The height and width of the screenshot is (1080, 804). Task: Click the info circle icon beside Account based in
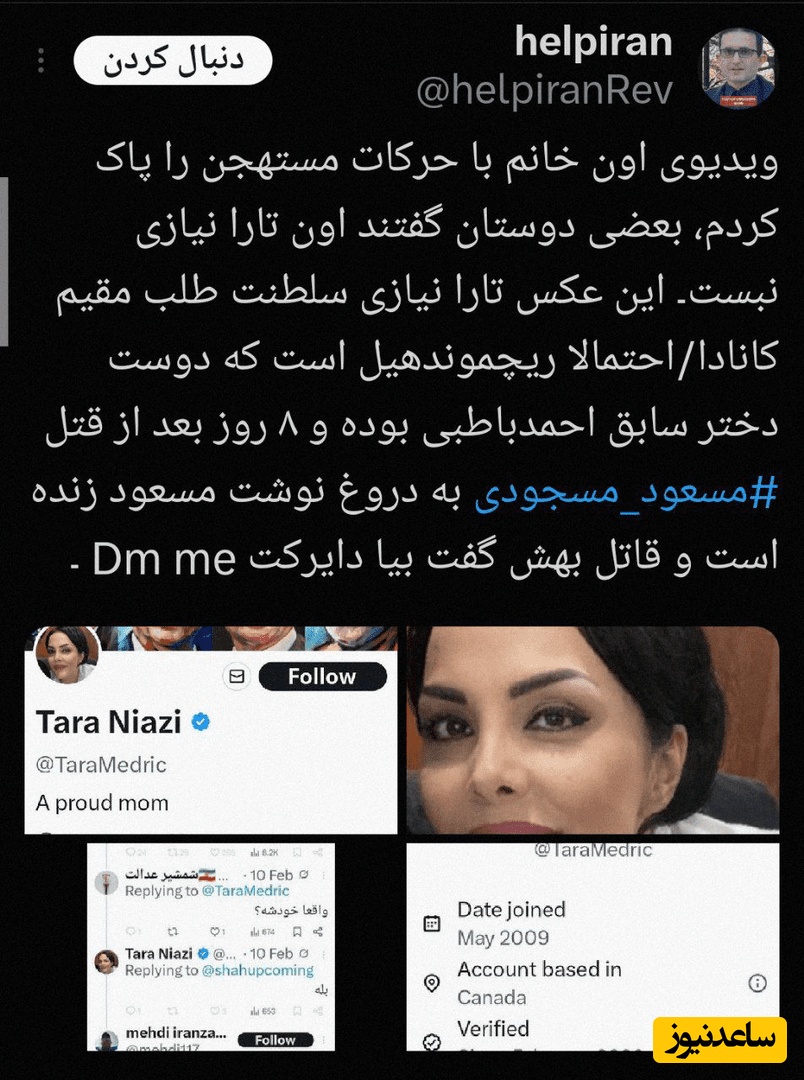pyautogui.click(x=757, y=983)
